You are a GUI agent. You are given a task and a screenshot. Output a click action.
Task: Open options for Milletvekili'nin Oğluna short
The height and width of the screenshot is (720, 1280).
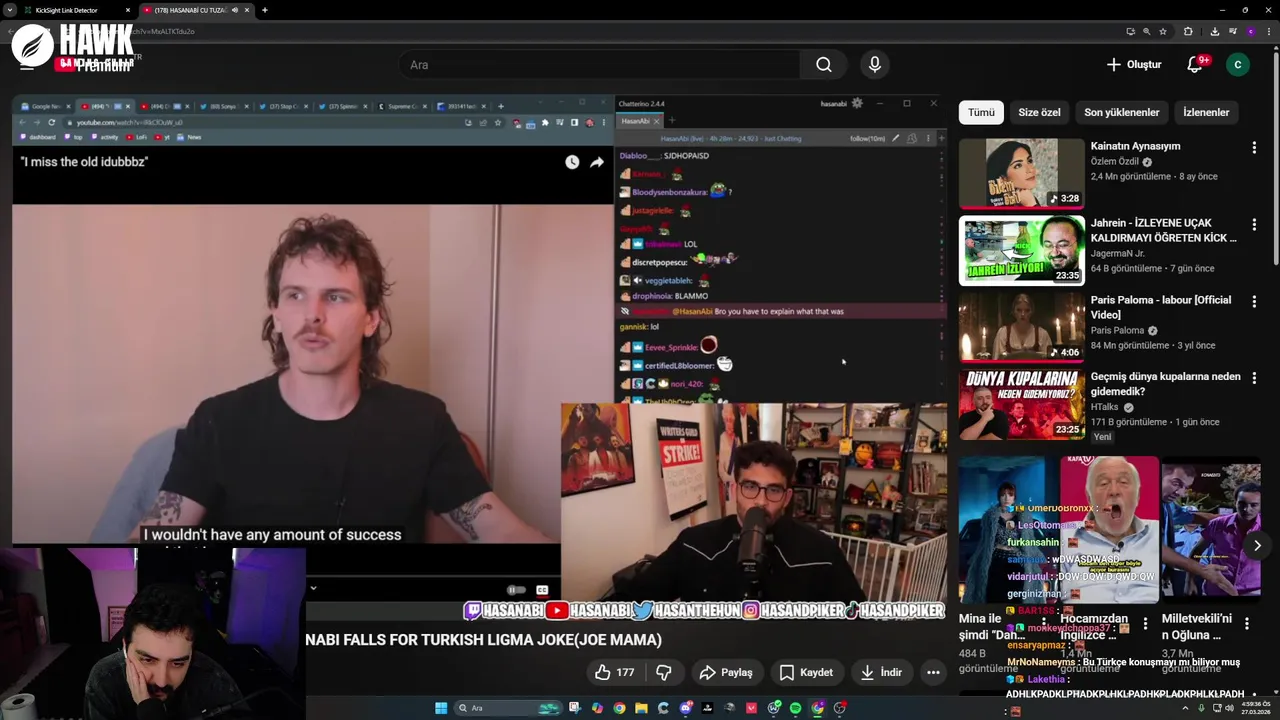pyautogui.click(x=1247, y=624)
